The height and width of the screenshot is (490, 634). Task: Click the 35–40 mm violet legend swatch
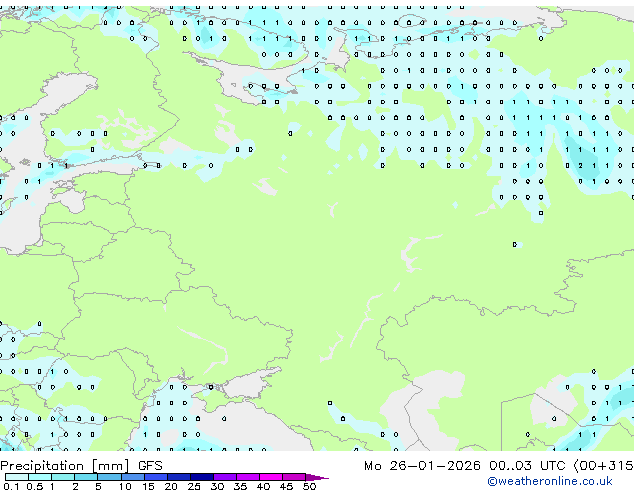(x=248, y=477)
